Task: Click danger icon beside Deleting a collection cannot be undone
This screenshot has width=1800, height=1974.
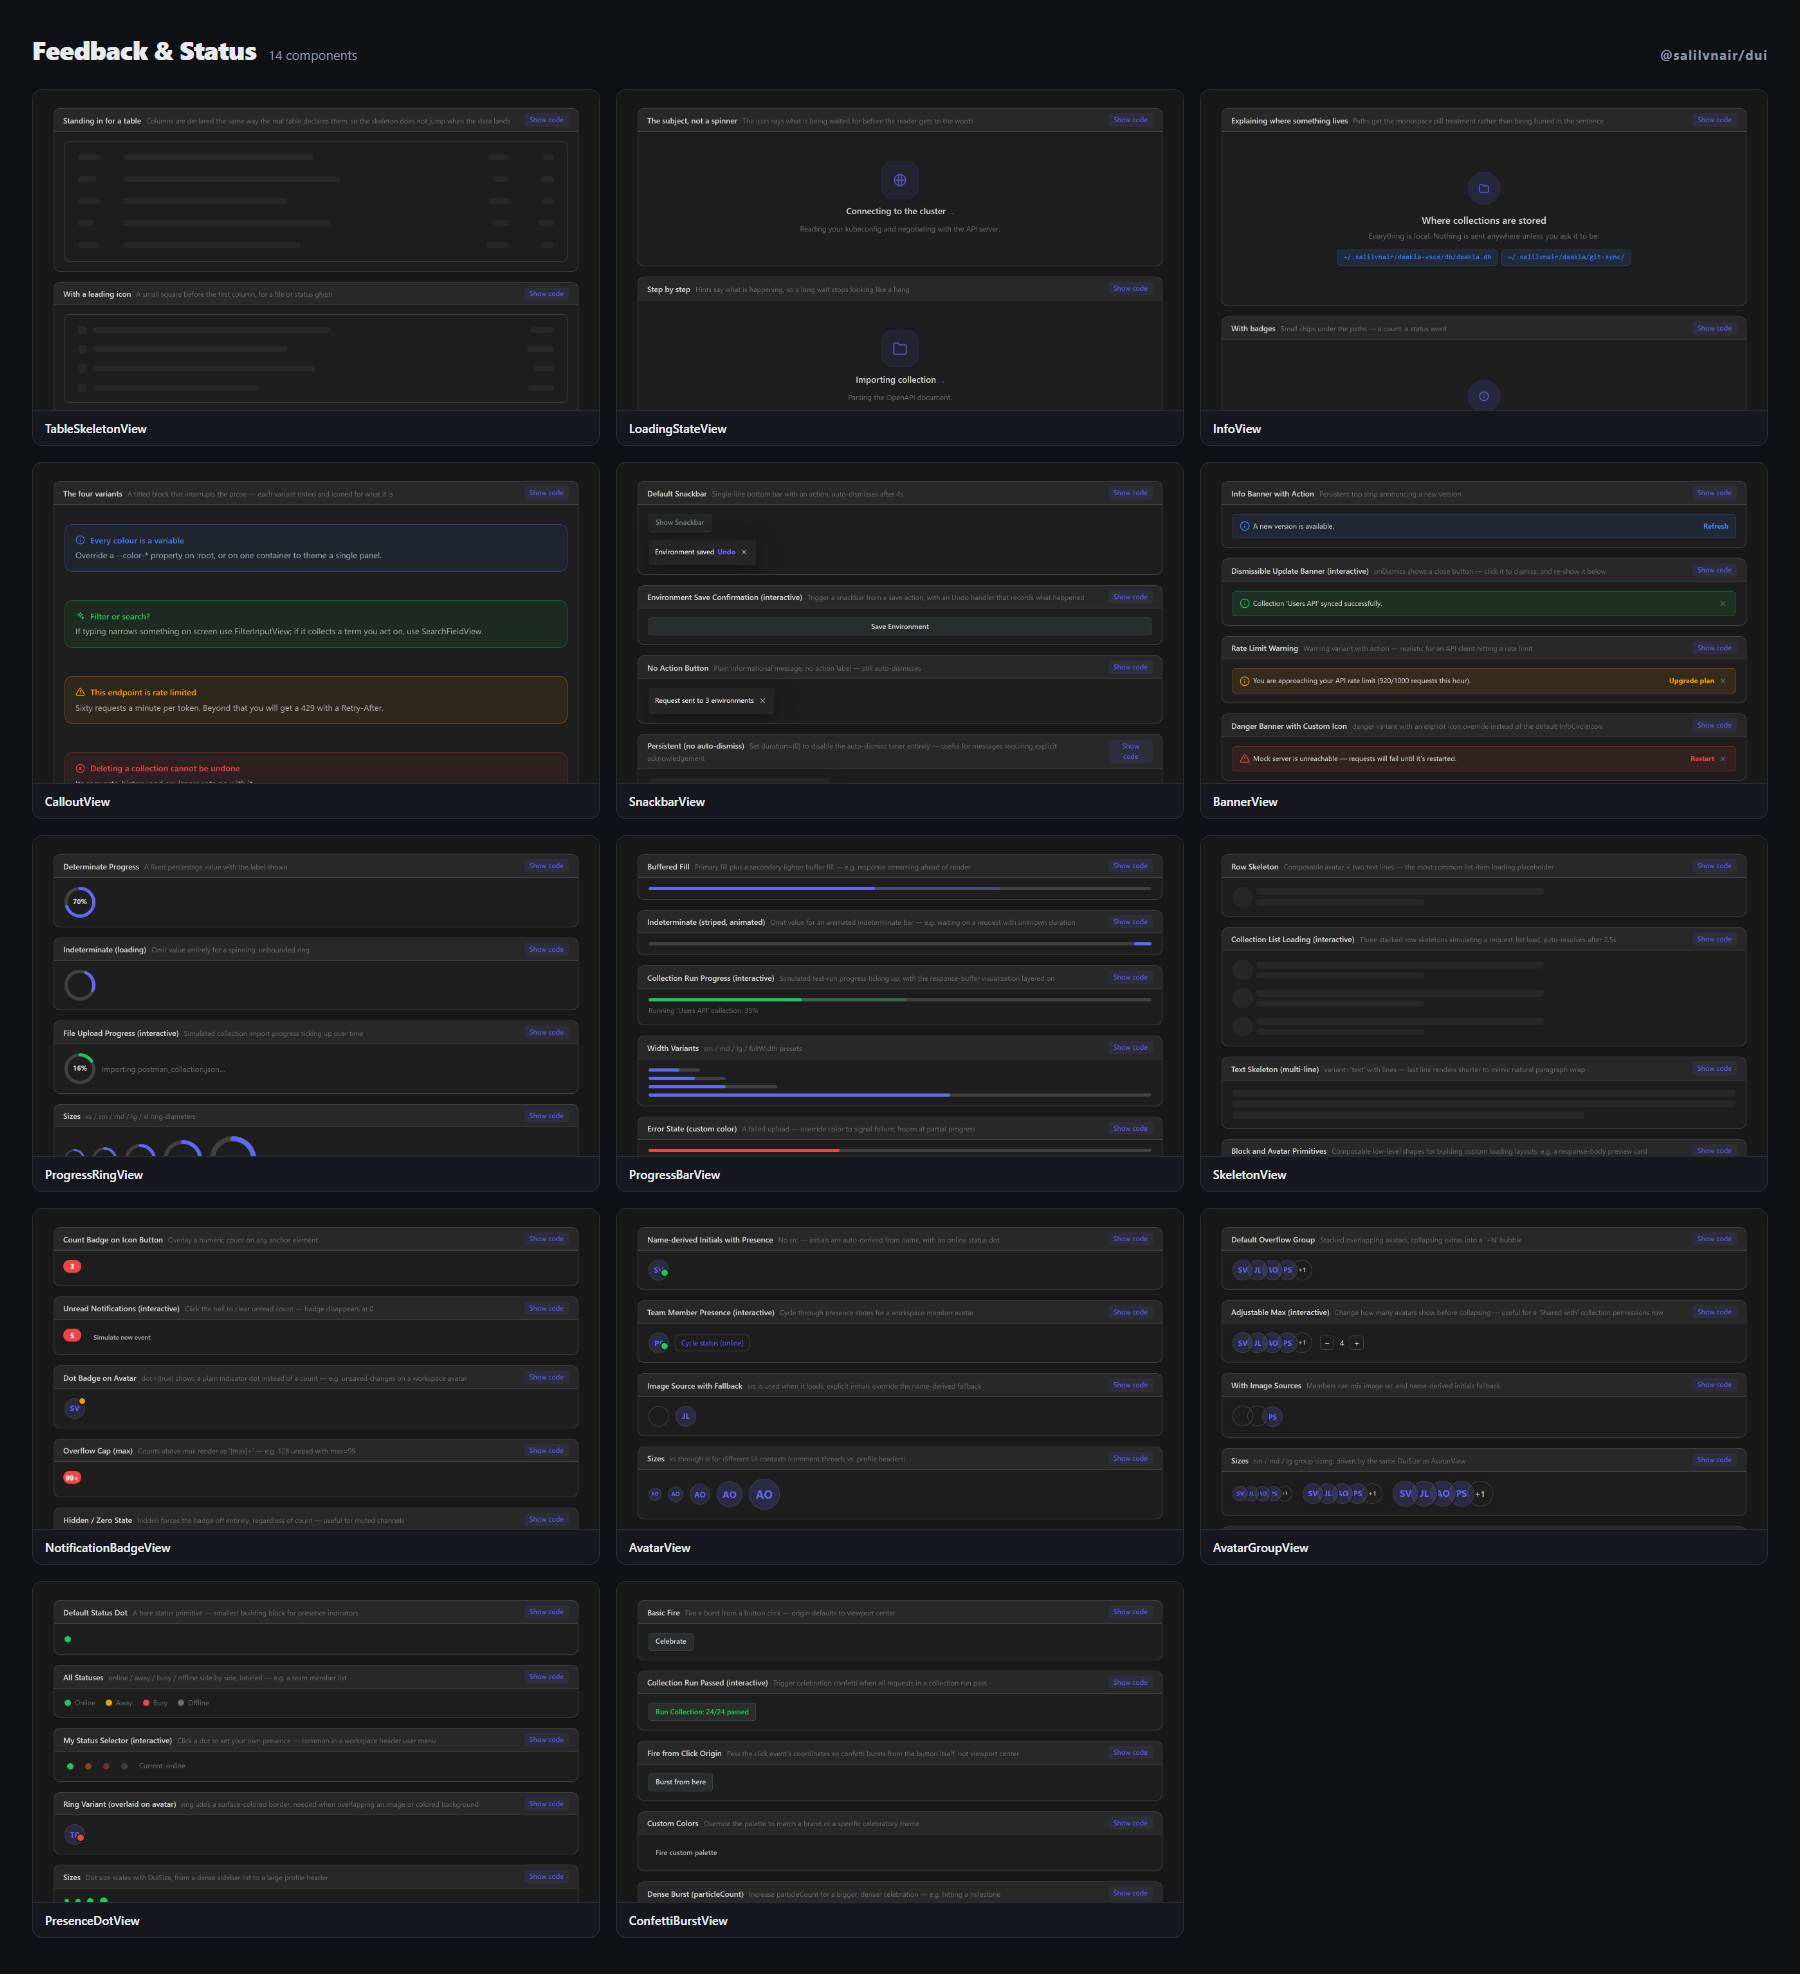Action: coord(80,768)
